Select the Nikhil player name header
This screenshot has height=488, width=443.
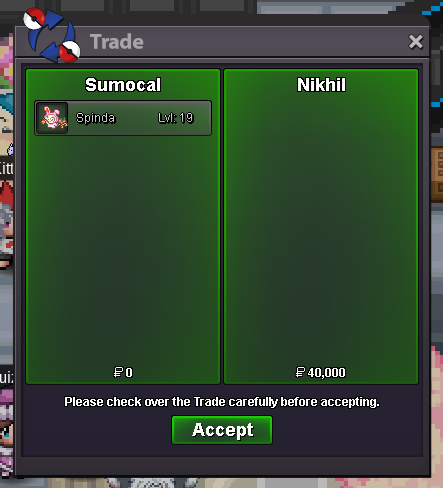(321, 85)
